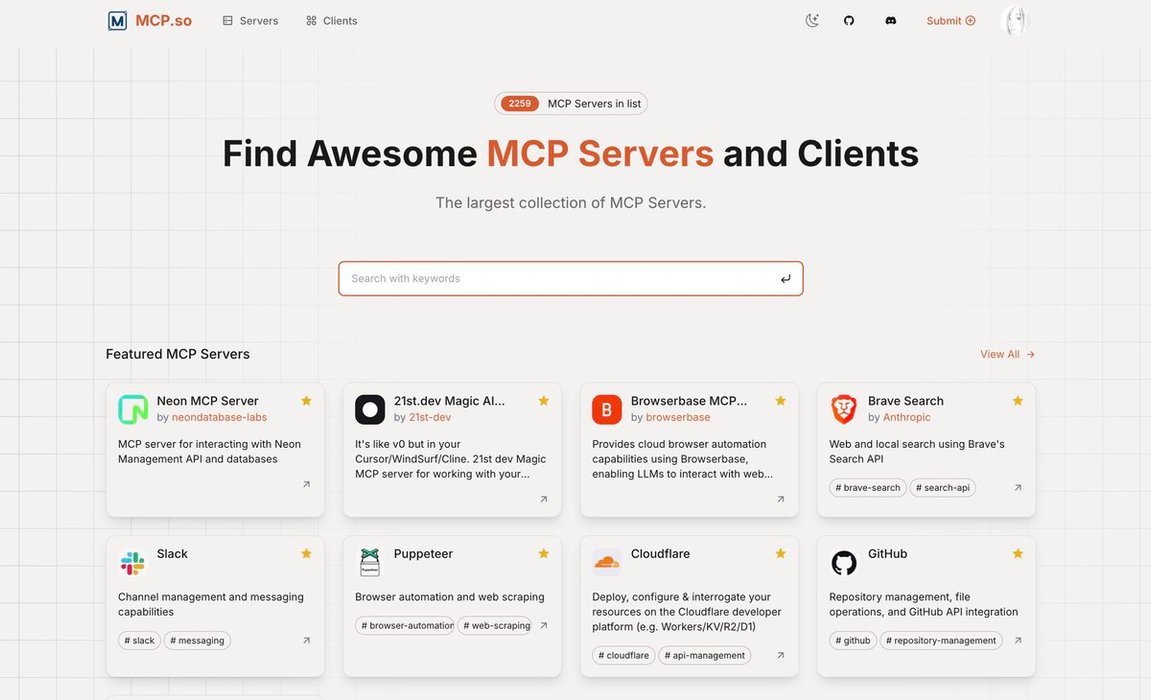Viewport: 1151px width, 700px height.
Task: Click the MCP.so logo icon
Action: pyautogui.click(x=118, y=21)
